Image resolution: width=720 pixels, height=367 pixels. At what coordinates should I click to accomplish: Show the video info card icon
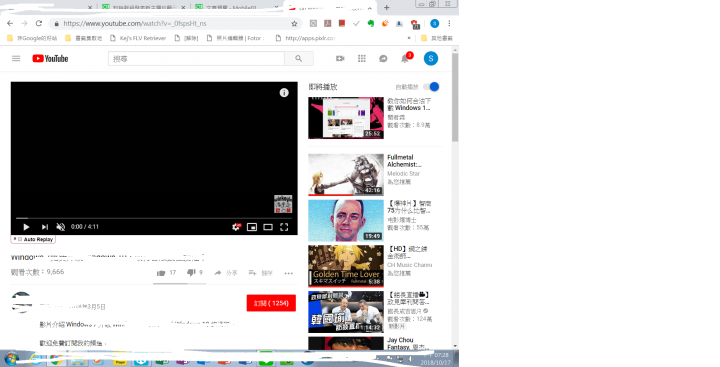[284, 93]
